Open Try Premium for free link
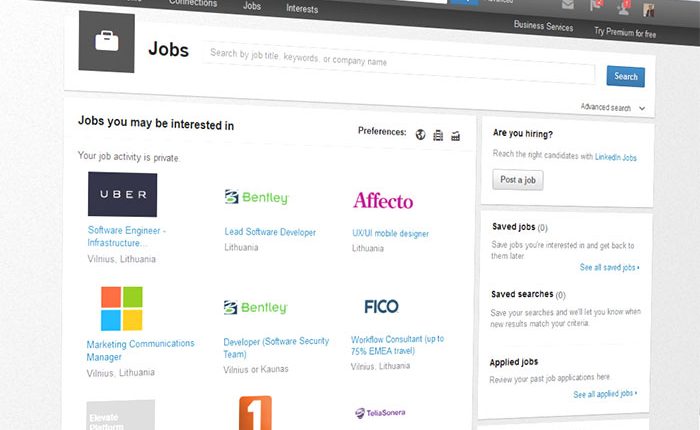This screenshot has width=700, height=430. click(x=625, y=33)
